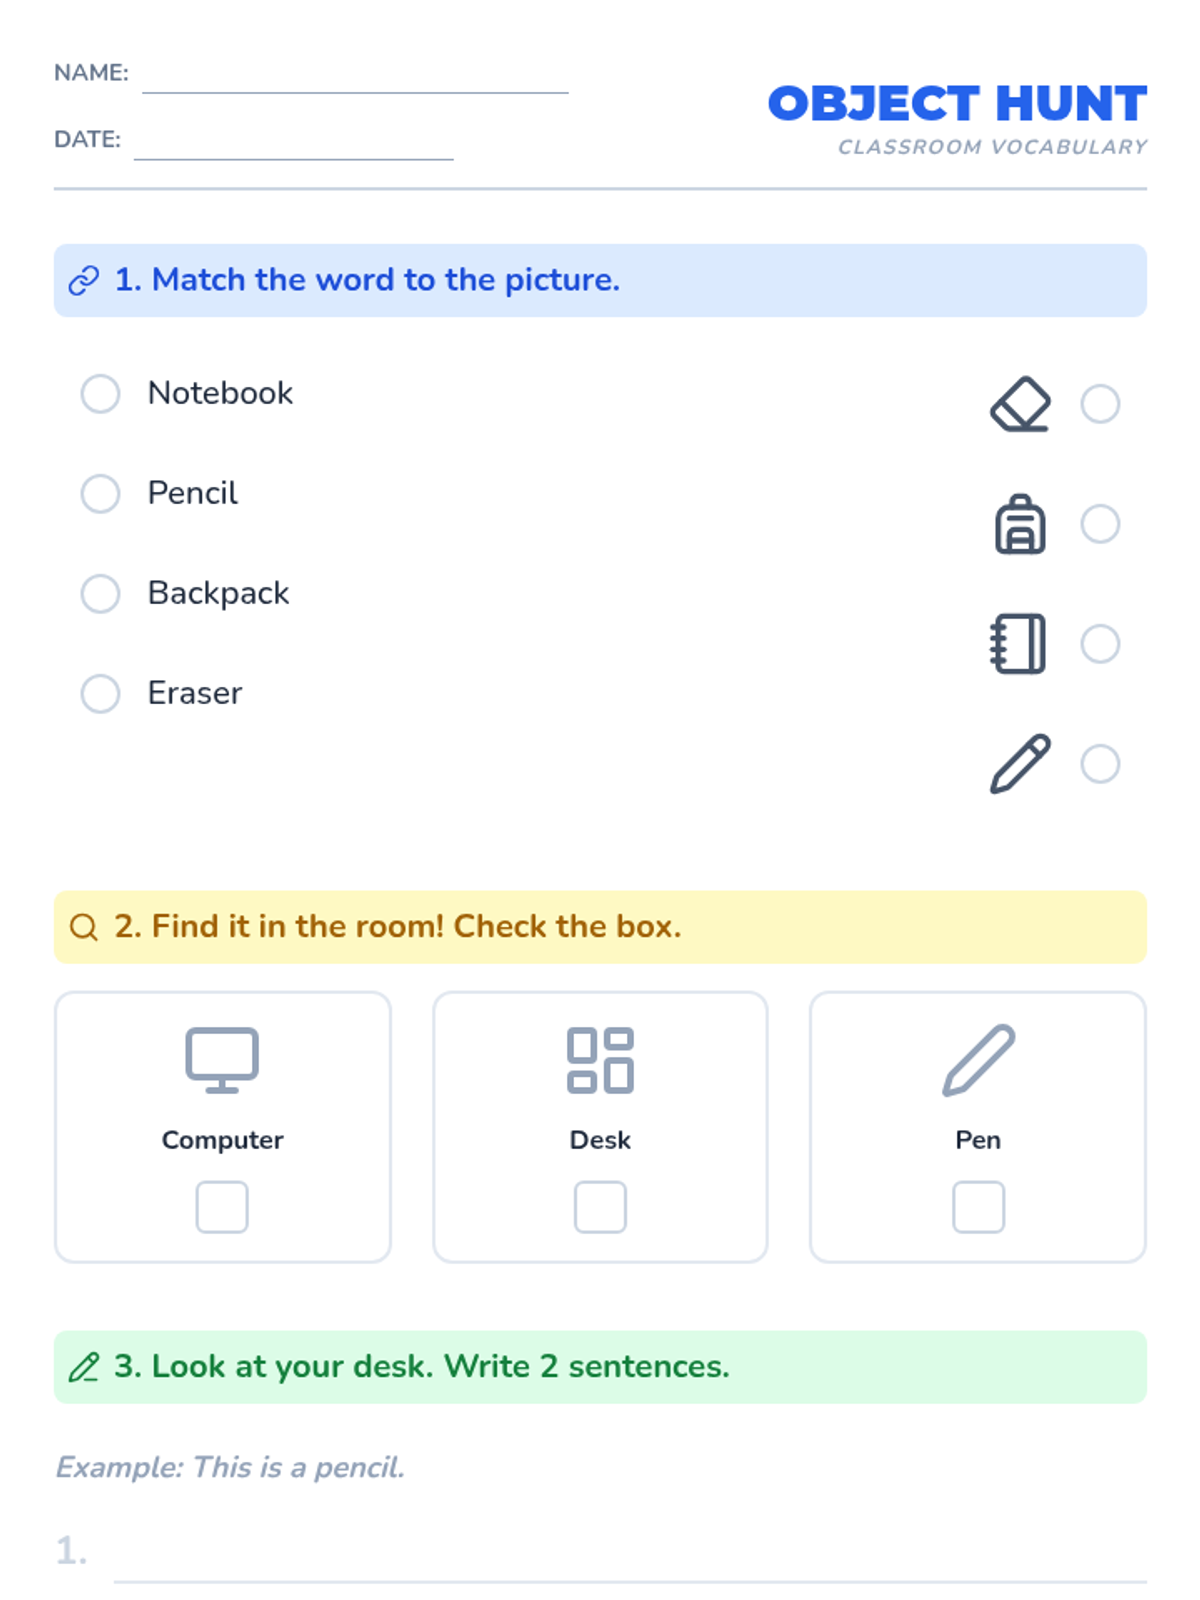
Task: Click the pencil picture icon
Action: pyautogui.click(x=1020, y=764)
